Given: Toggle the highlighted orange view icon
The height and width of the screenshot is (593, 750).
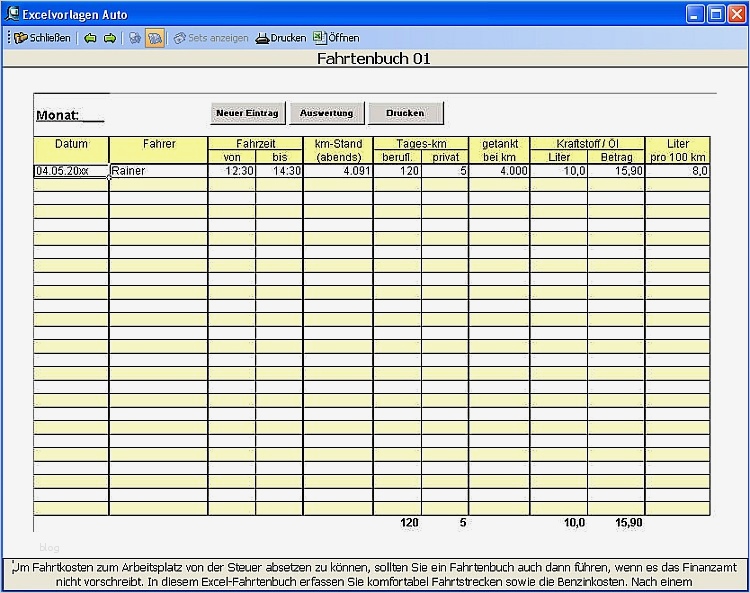Looking at the screenshot, I should click(x=154, y=38).
